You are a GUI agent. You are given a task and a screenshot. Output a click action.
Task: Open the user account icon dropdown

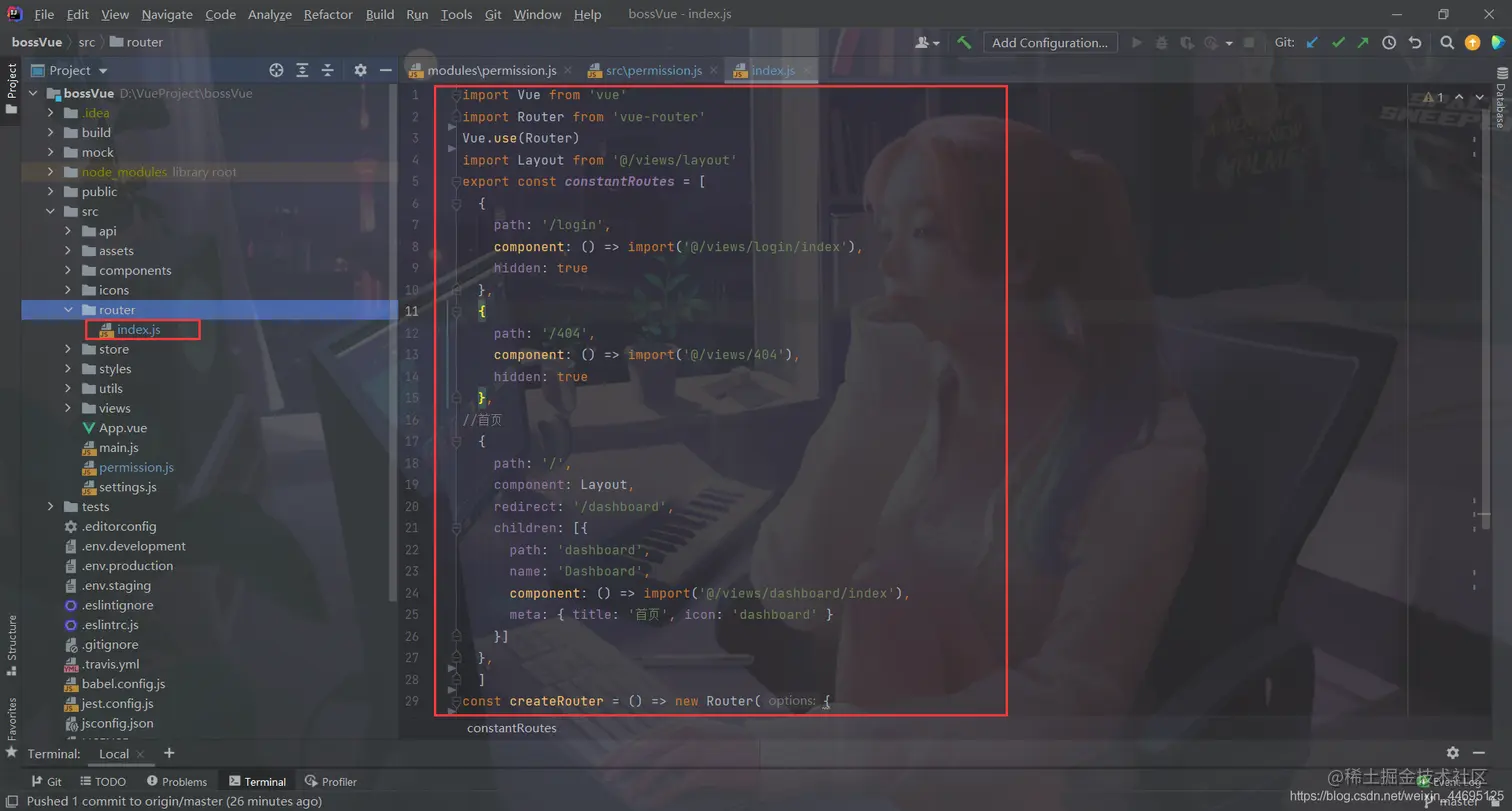click(x=927, y=43)
